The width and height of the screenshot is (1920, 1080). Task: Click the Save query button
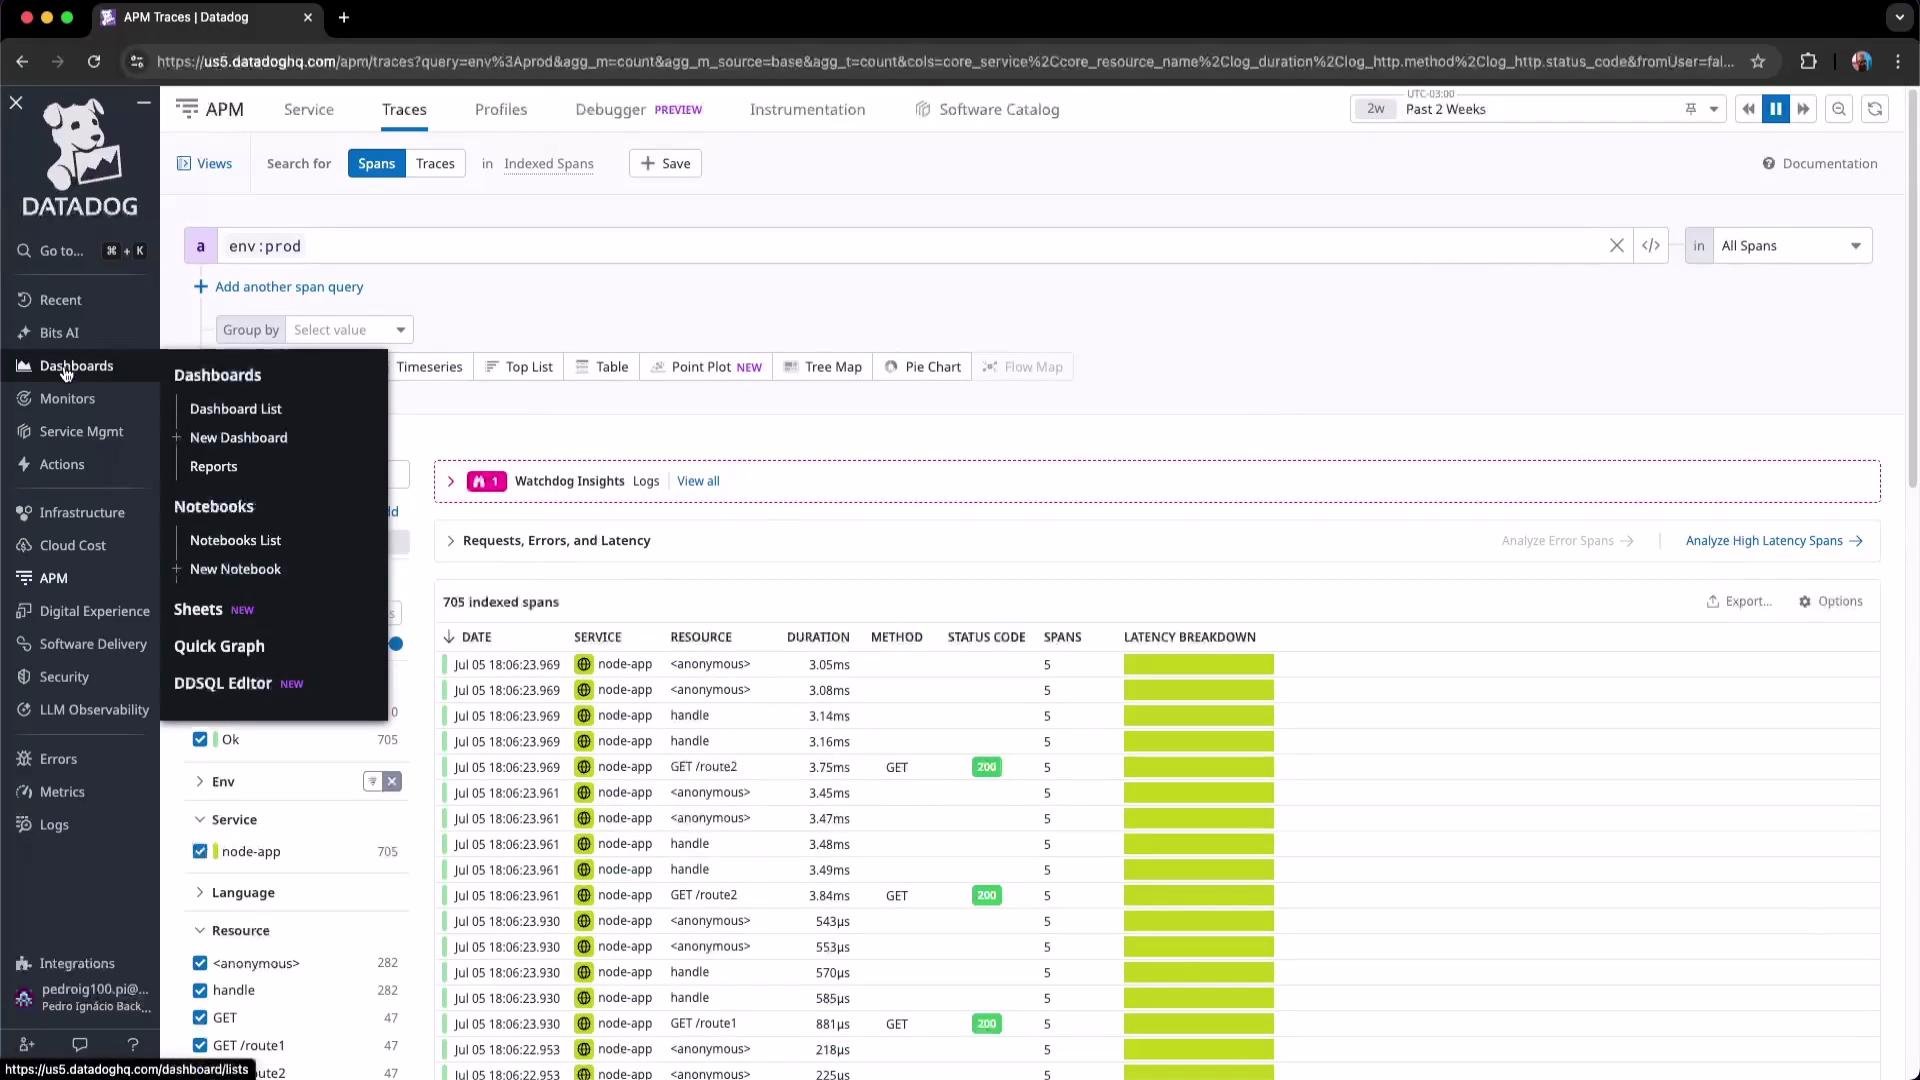(x=665, y=164)
